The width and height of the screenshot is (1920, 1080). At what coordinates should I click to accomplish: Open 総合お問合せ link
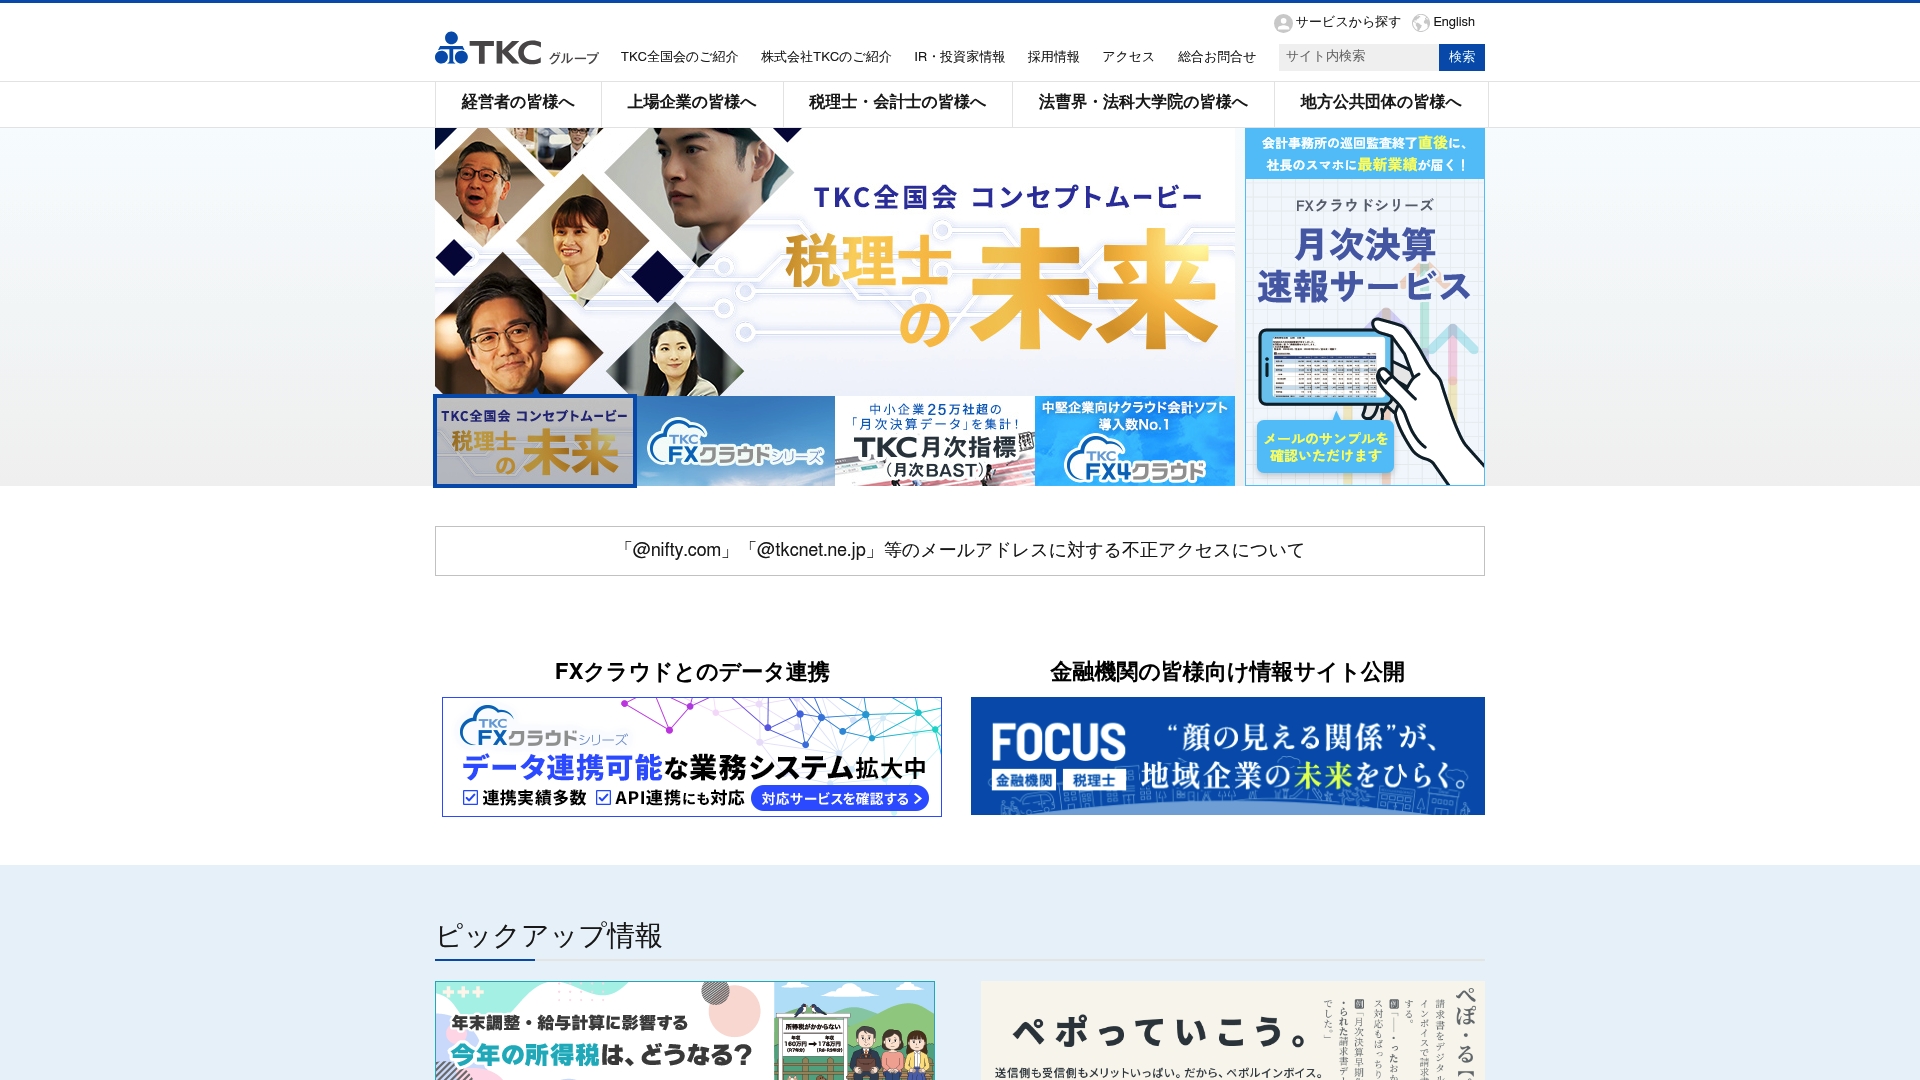[1216, 57]
